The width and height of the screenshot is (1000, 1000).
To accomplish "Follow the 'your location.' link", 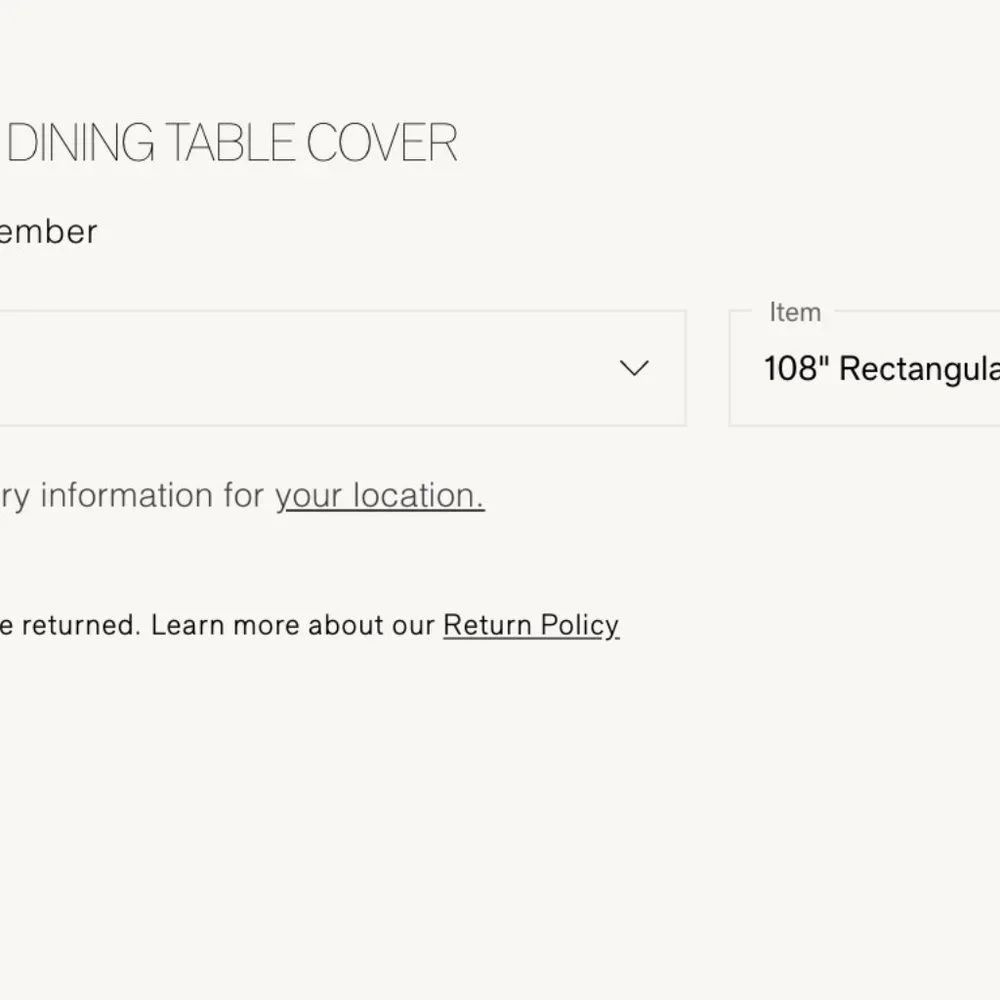I will 380,496.
